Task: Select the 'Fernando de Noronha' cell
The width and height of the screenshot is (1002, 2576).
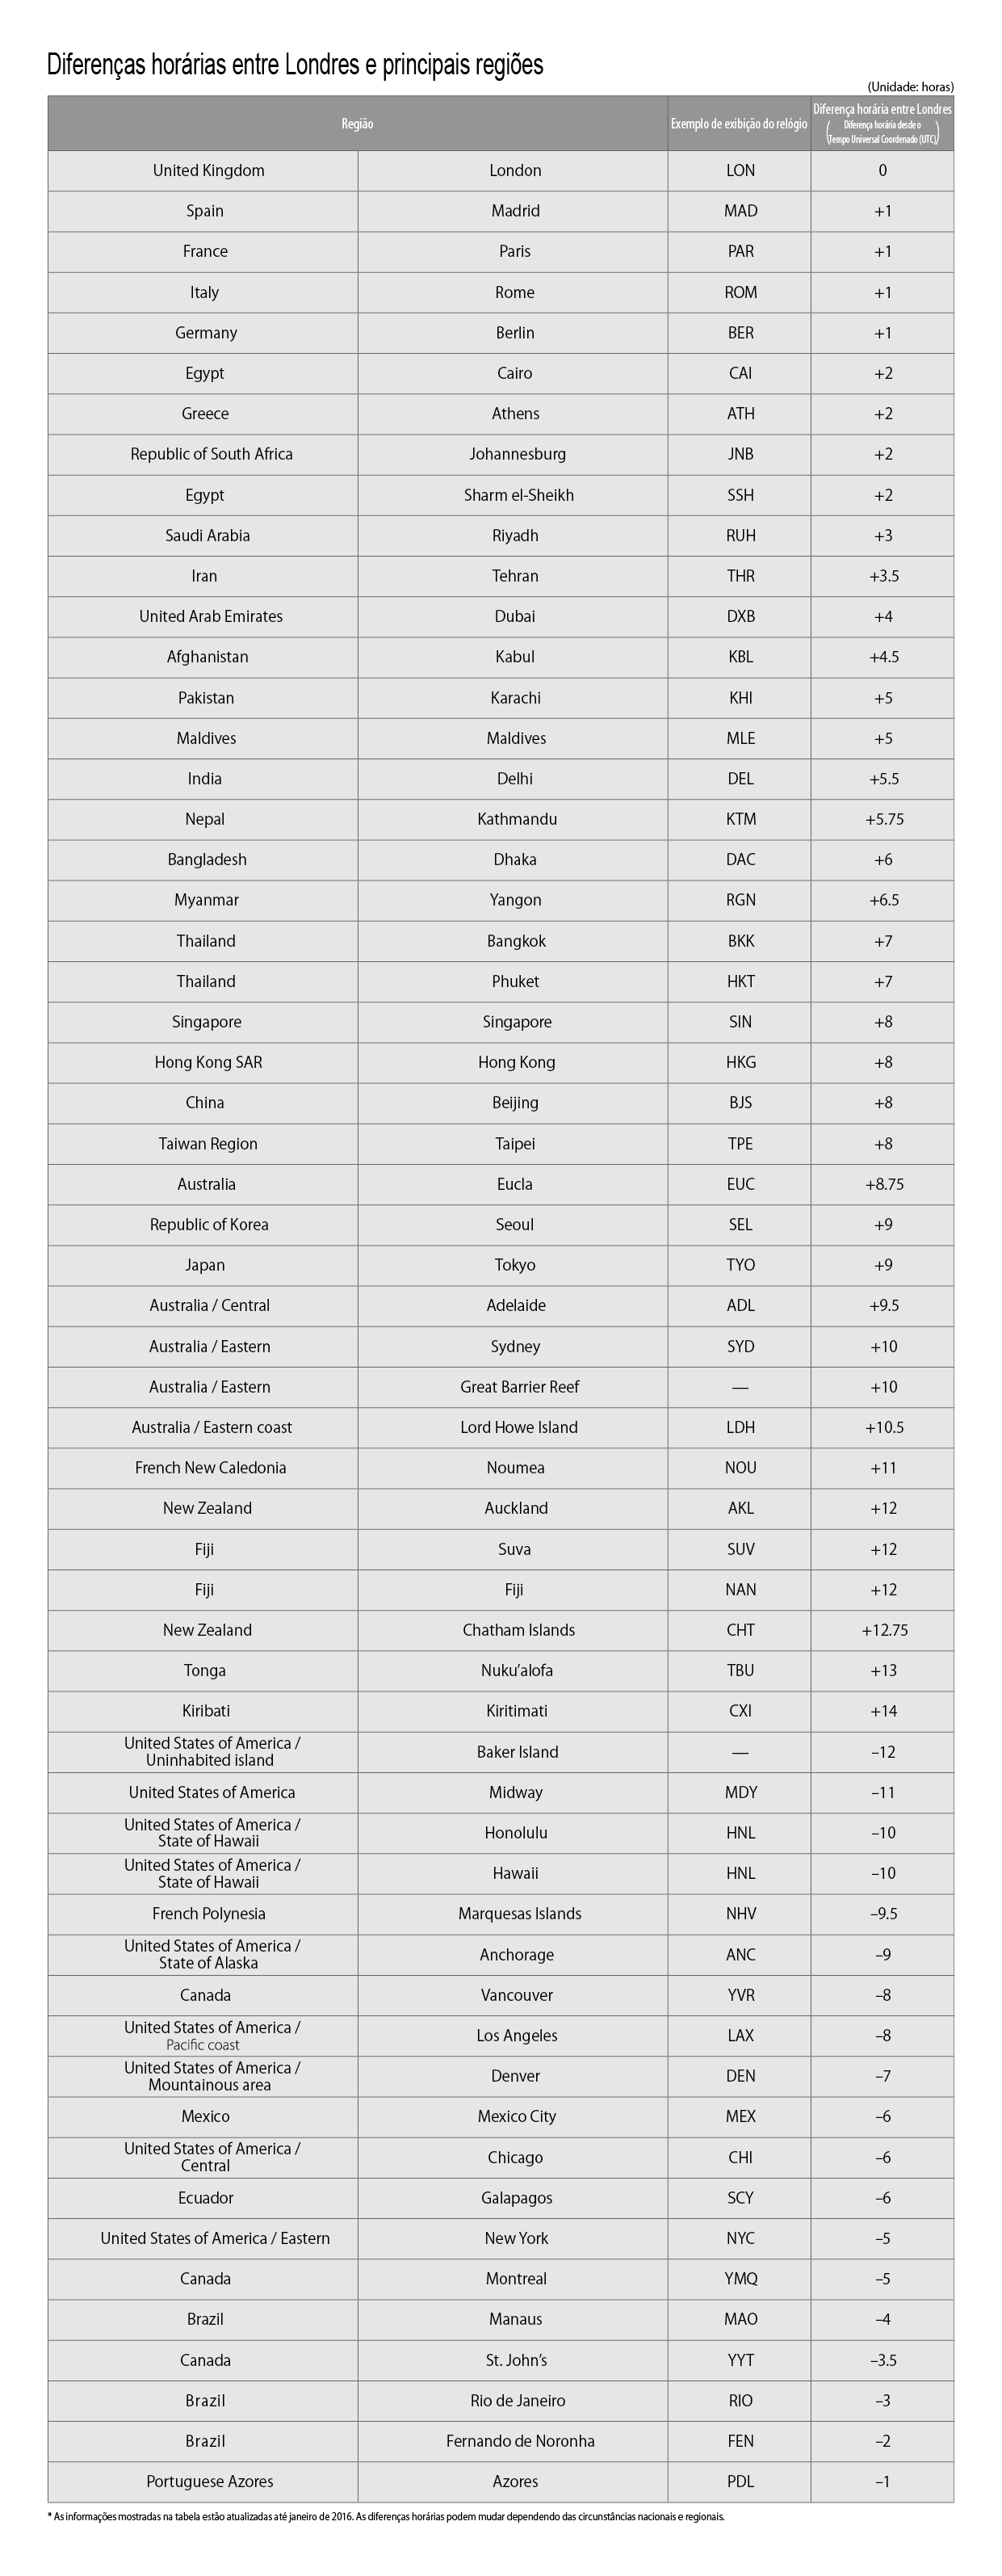Action: [x=519, y=2441]
